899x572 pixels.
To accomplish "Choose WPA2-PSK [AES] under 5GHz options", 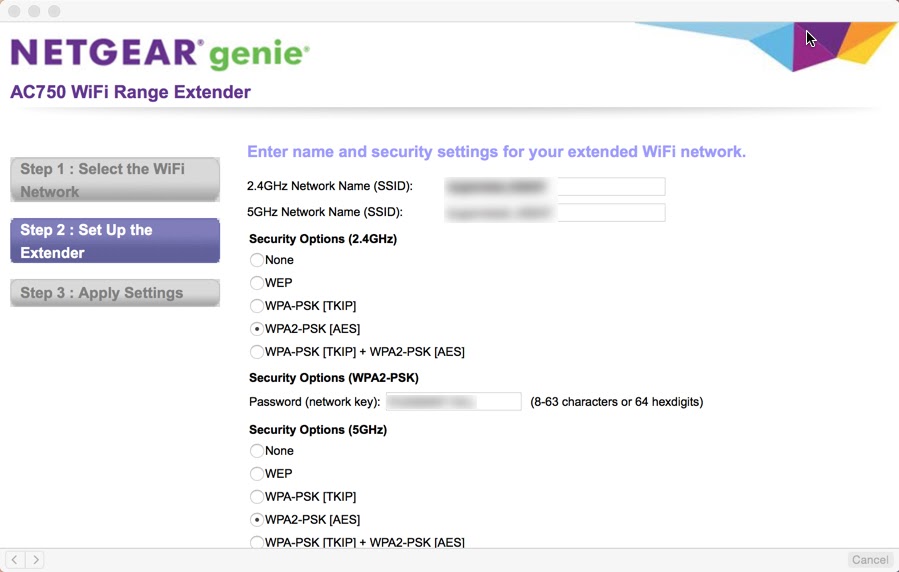I will click(x=256, y=520).
